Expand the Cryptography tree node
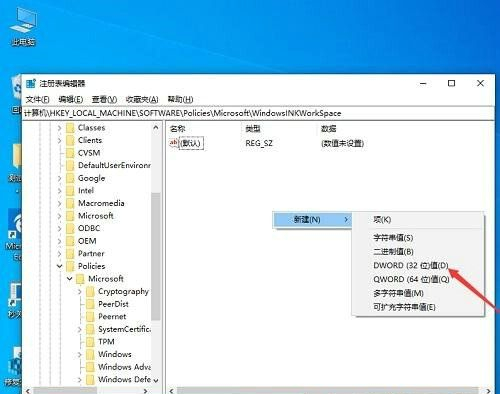This screenshot has width=500, height=394. 79,292
